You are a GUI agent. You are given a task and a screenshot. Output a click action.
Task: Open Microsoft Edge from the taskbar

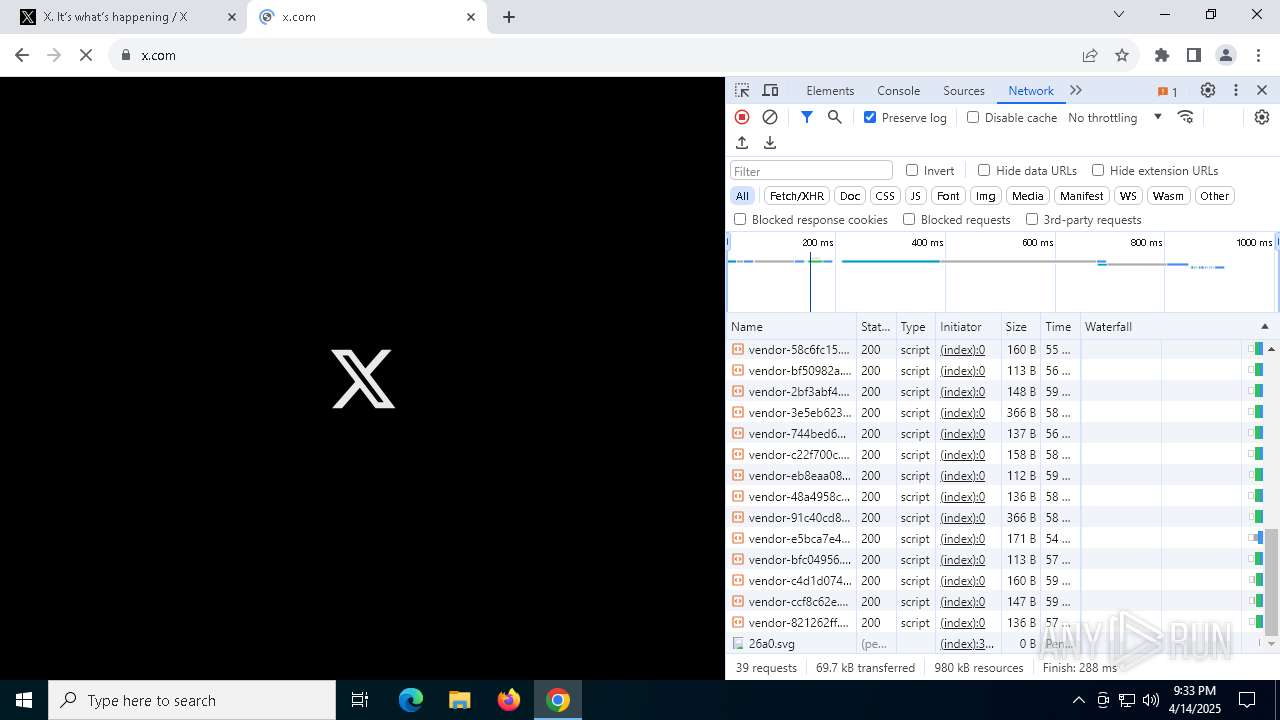tap(411, 700)
